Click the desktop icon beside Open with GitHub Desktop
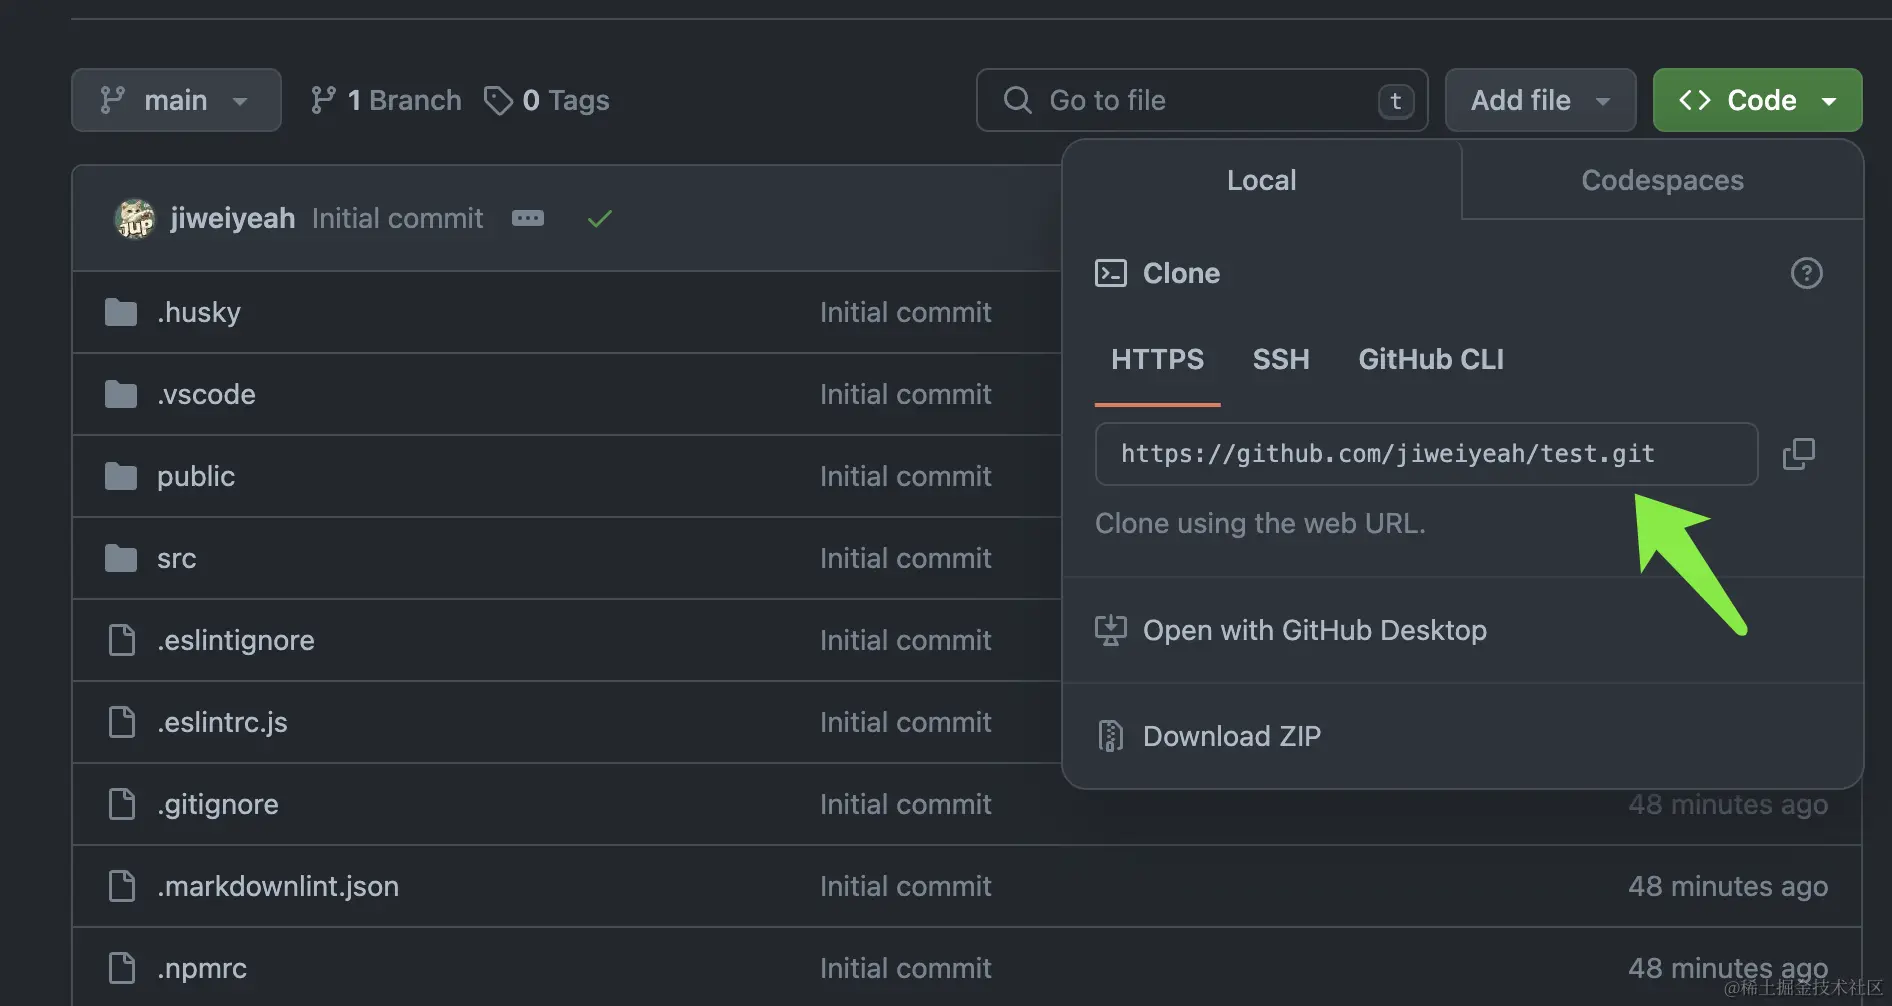This screenshot has height=1006, width=1892. [x=1110, y=630]
